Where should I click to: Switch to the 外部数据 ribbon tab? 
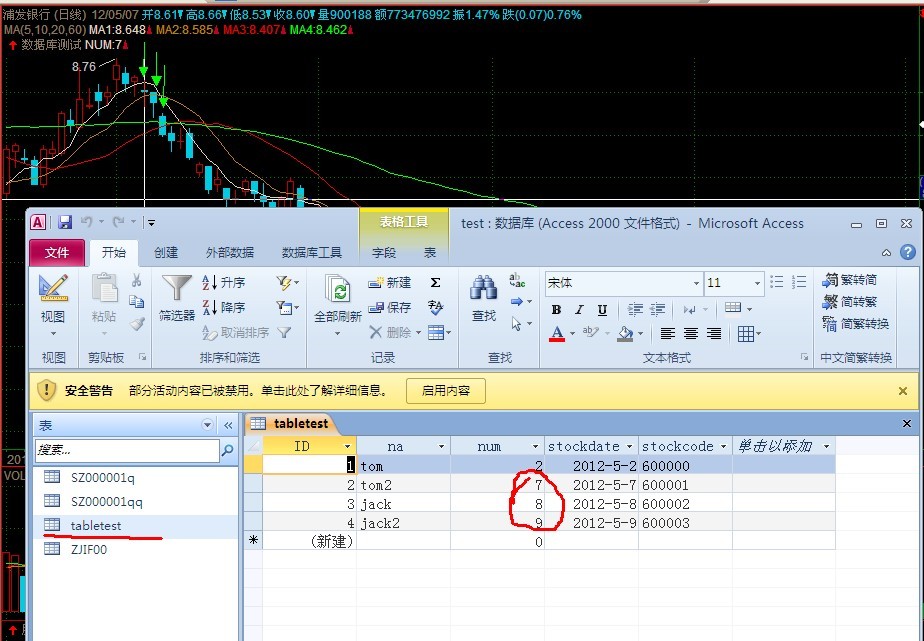[230, 253]
